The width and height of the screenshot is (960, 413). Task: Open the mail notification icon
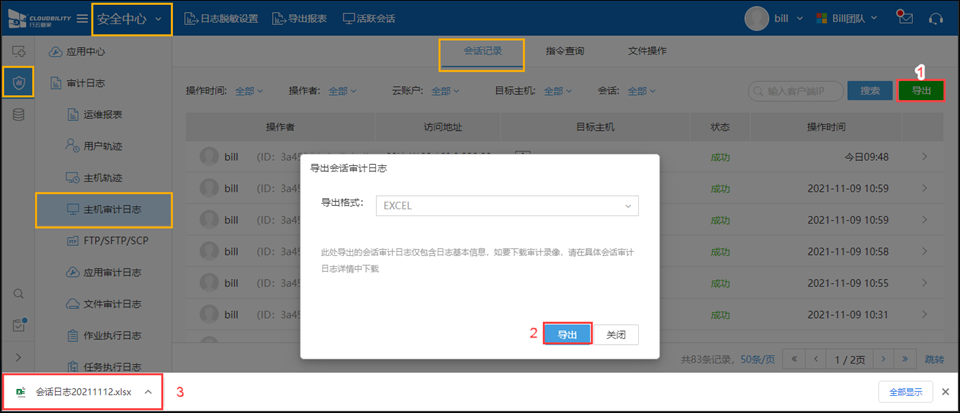(x=905, y=18)
